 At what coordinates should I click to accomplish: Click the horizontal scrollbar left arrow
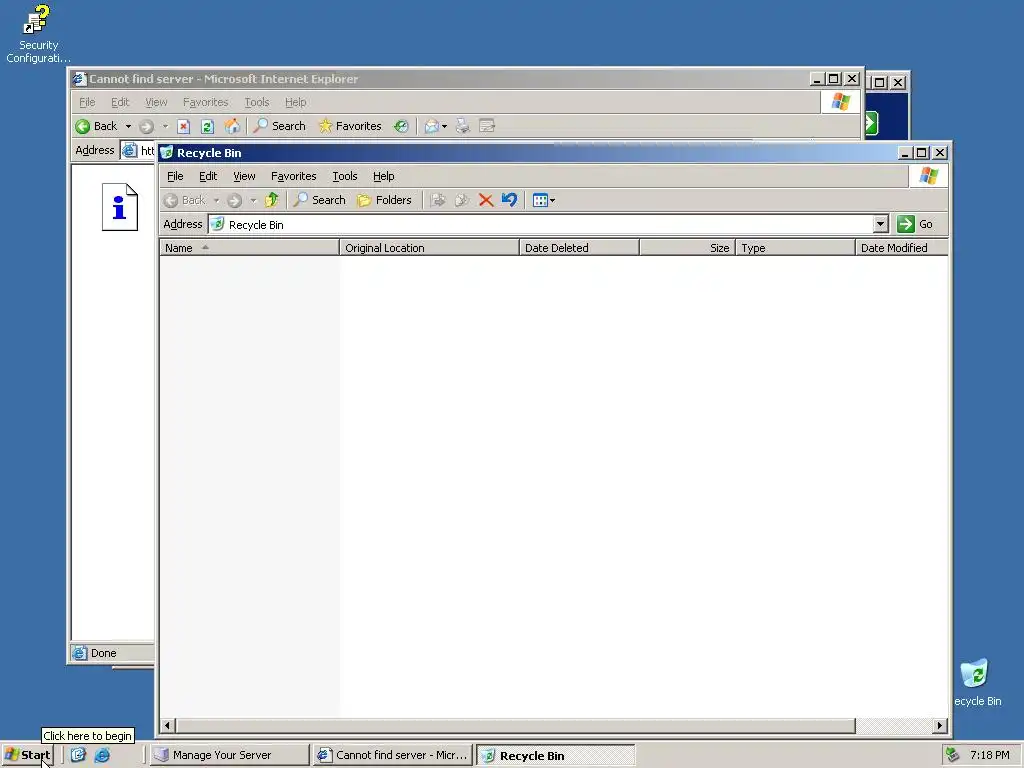click(167, 726)
